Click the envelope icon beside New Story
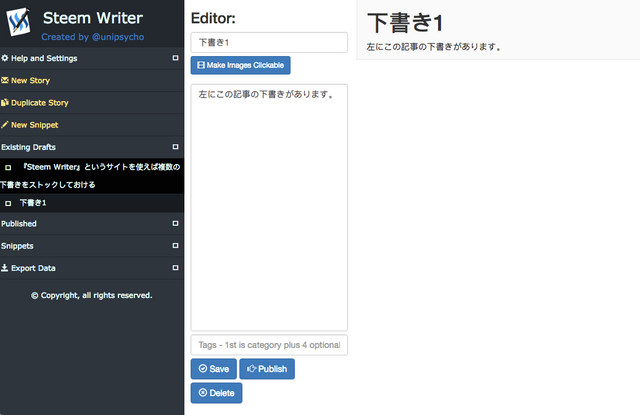Viewport: 640px width, 415px height. tap(5, 80)
